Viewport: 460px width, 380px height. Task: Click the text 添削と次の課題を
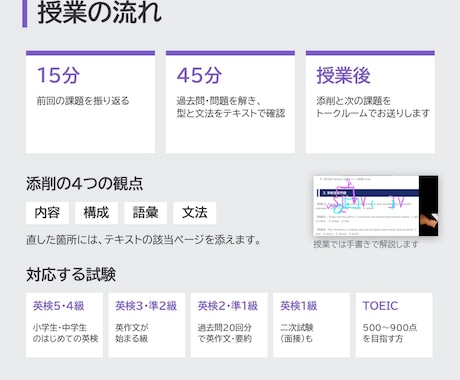coord(353,101)
